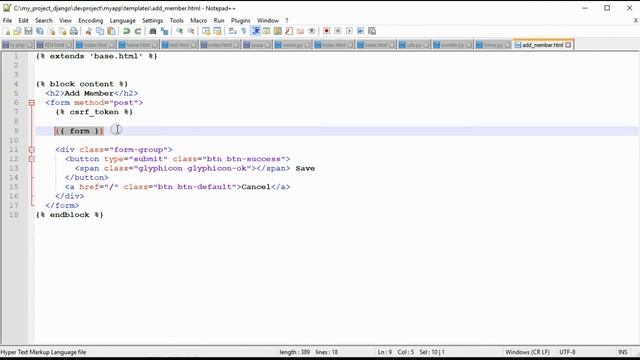Click UTF-8 encoding in status bar
Viewport: 640px width, 360px height.
click(x=567, y=352)
